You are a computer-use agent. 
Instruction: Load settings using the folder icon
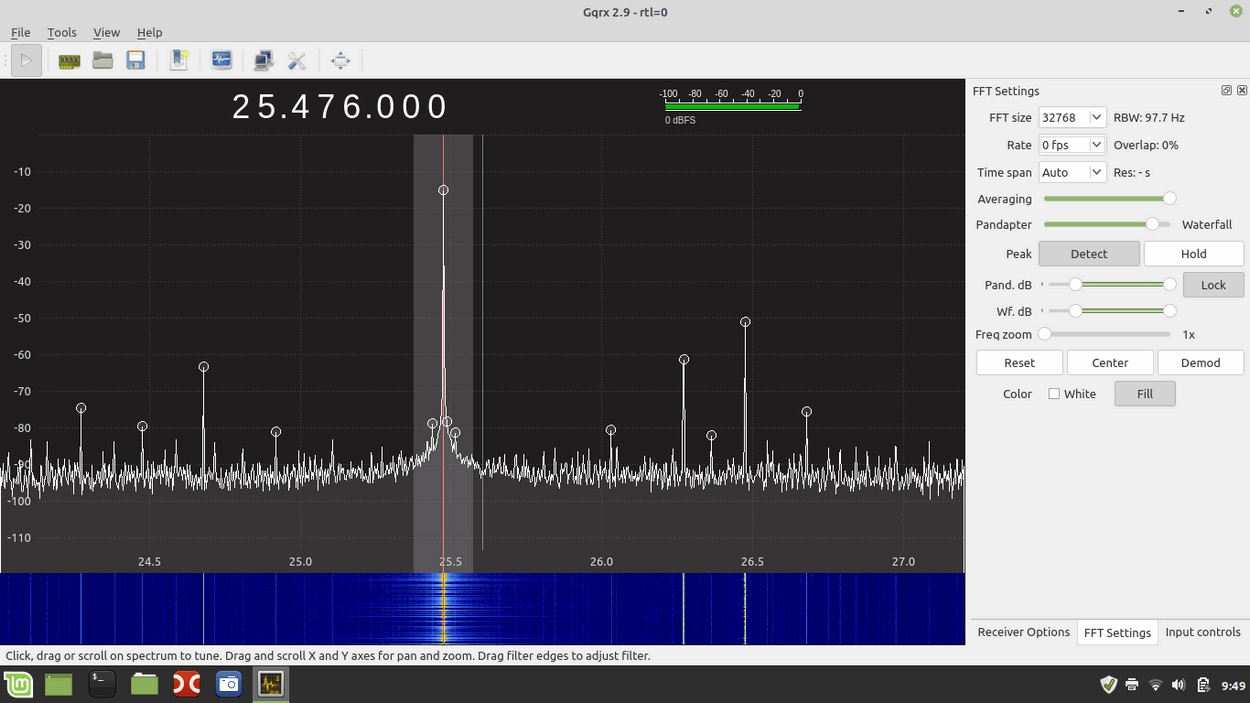[103, 60]
